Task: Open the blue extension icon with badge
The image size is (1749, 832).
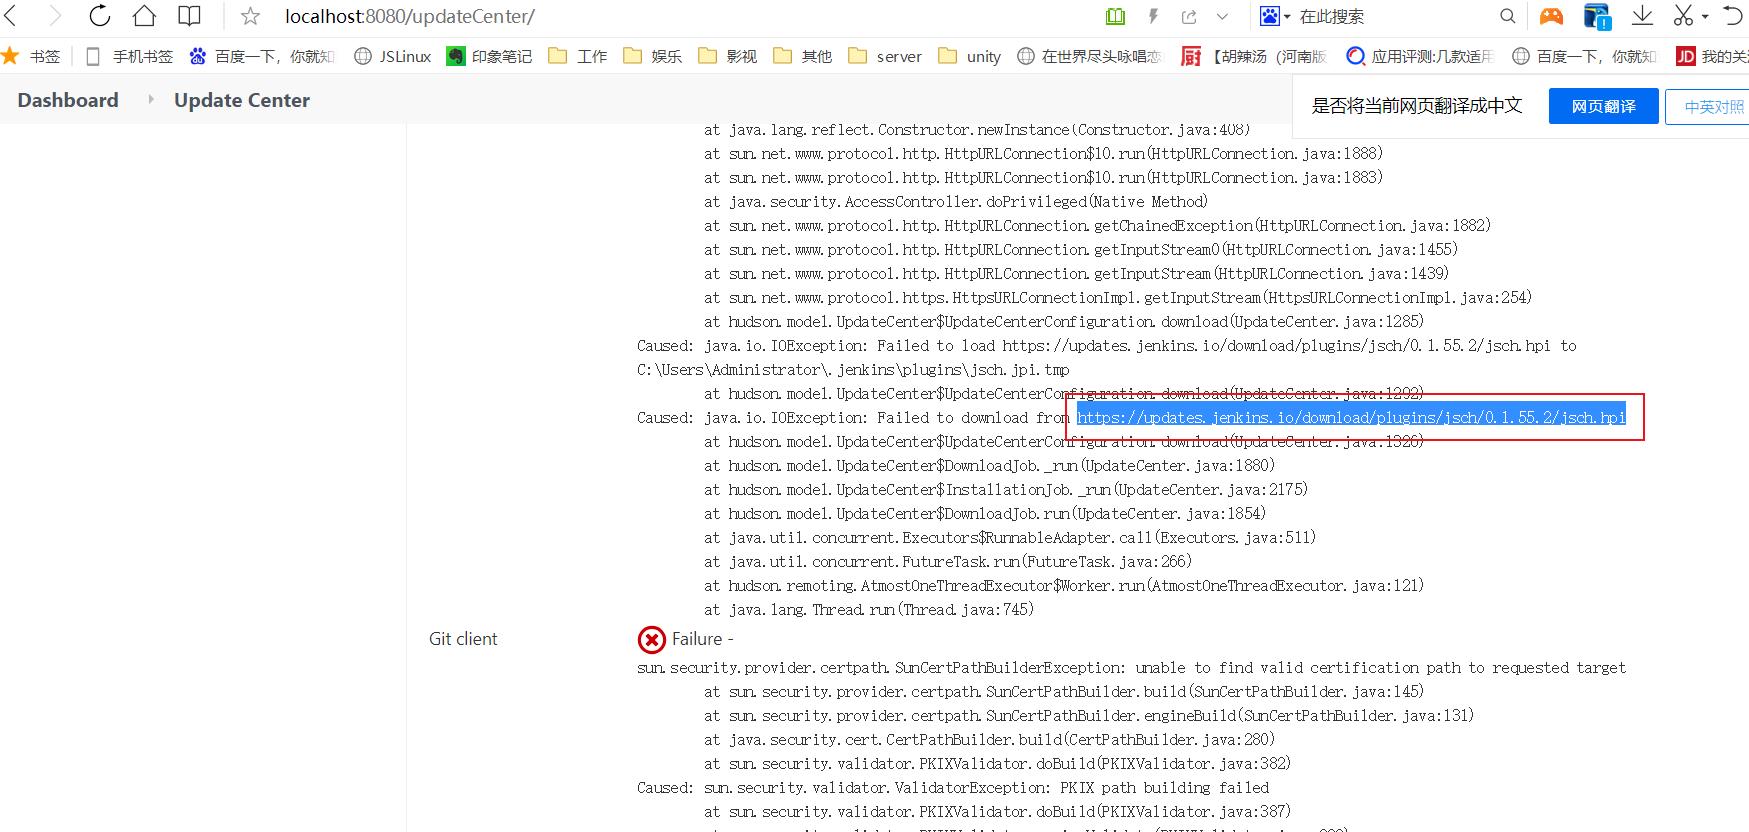Action: point(1597,16)
